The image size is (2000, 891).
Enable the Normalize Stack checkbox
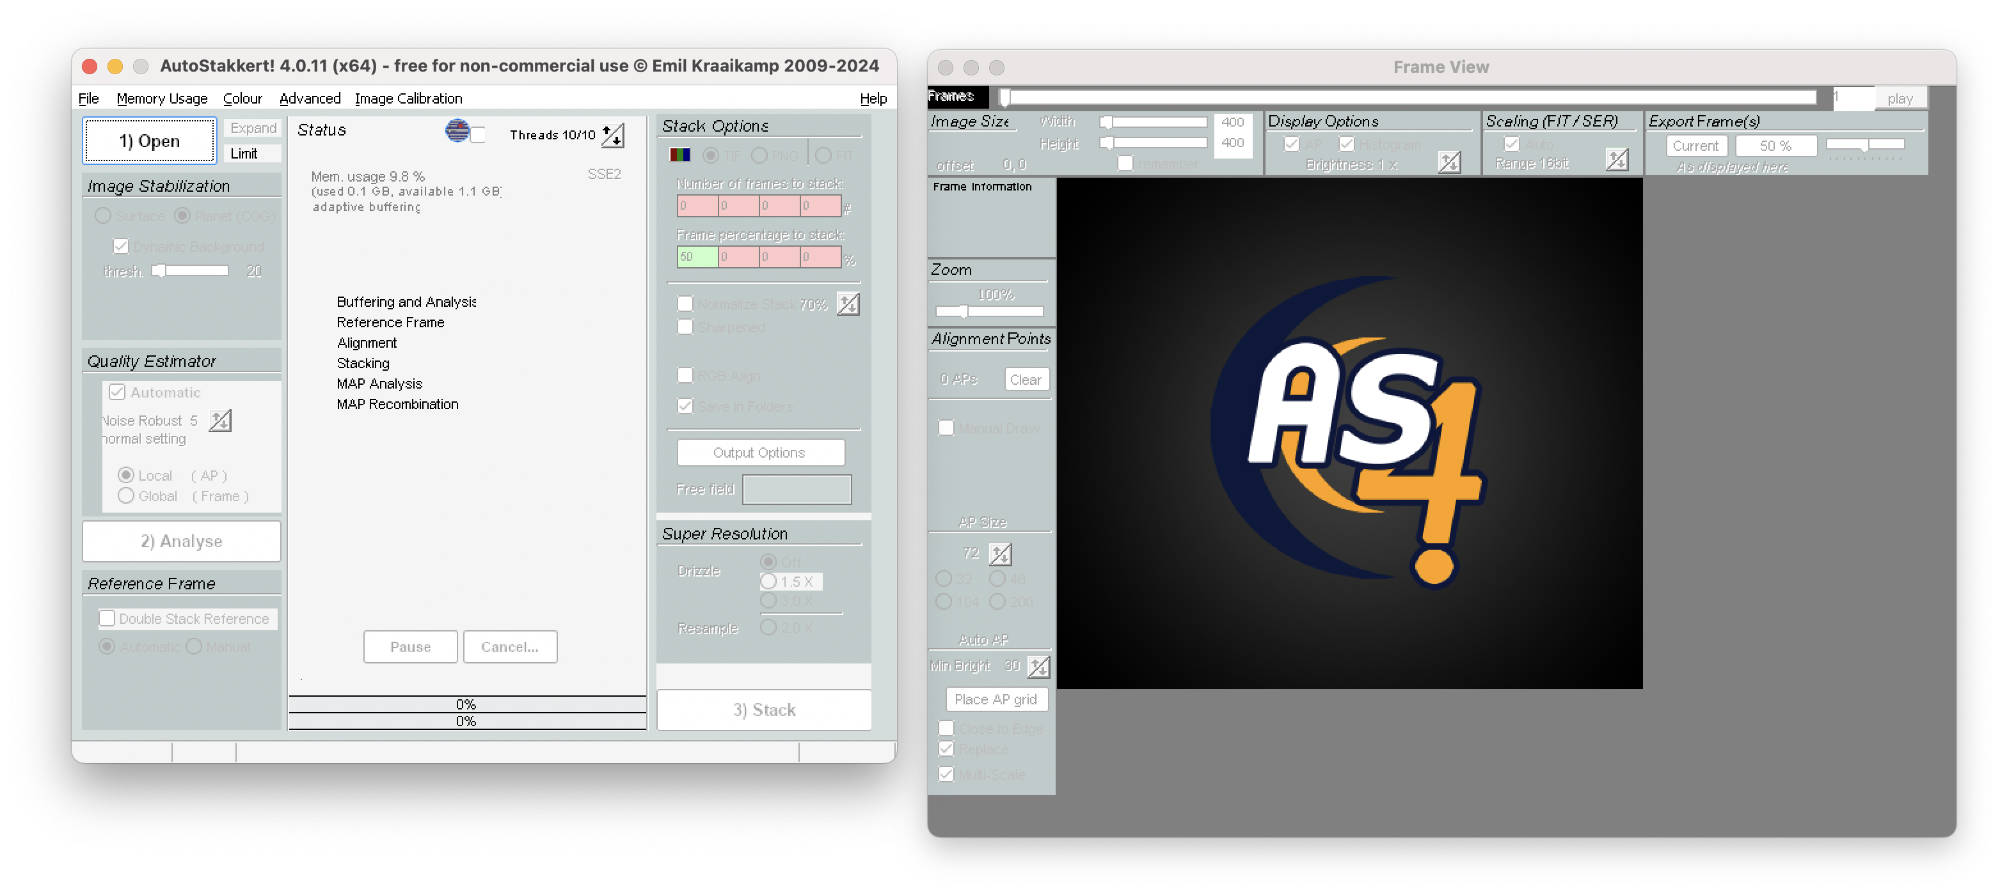pos(685,303)
